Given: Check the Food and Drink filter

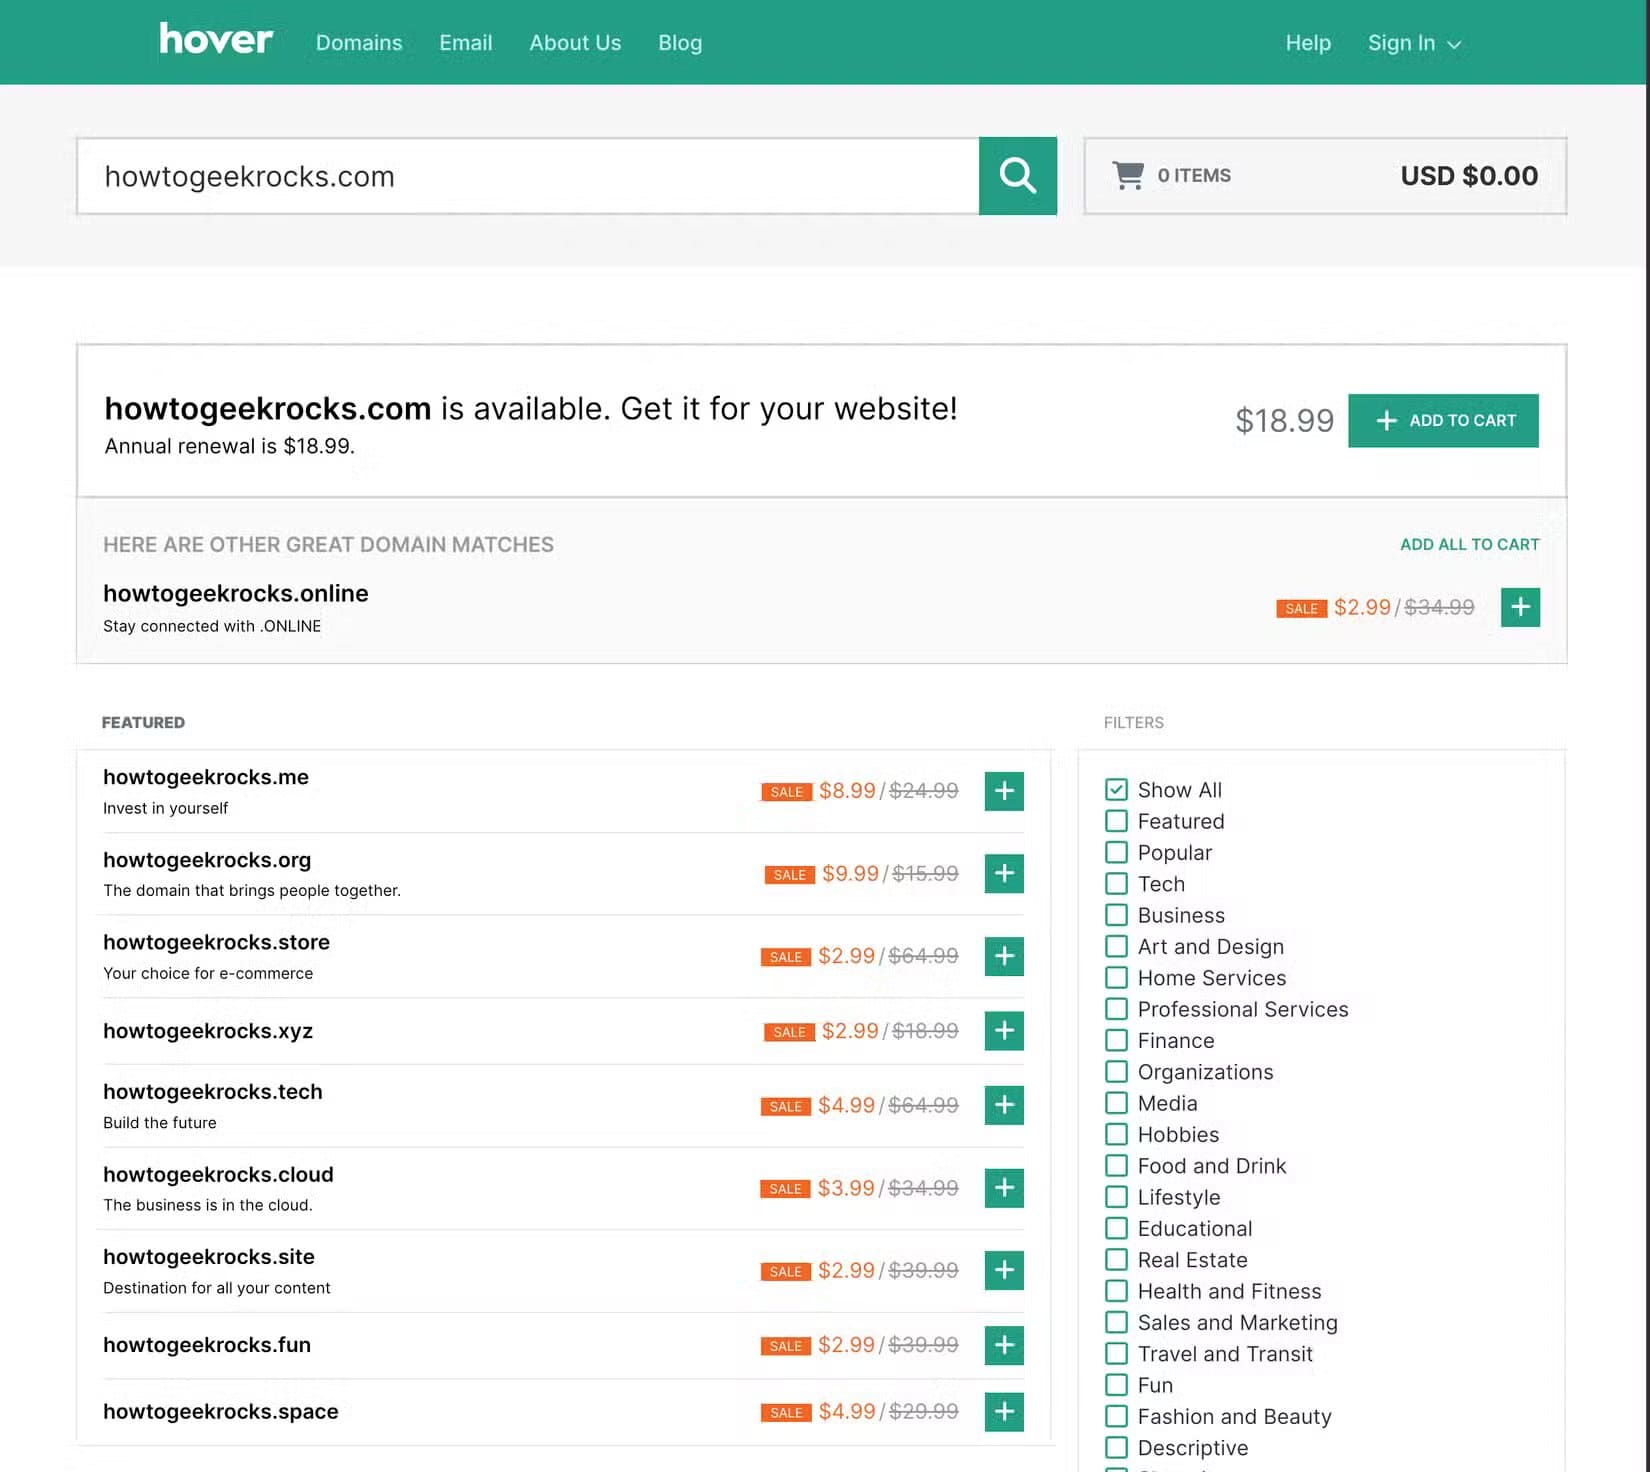Looking at the screenshot, I should (1116, 1166).
